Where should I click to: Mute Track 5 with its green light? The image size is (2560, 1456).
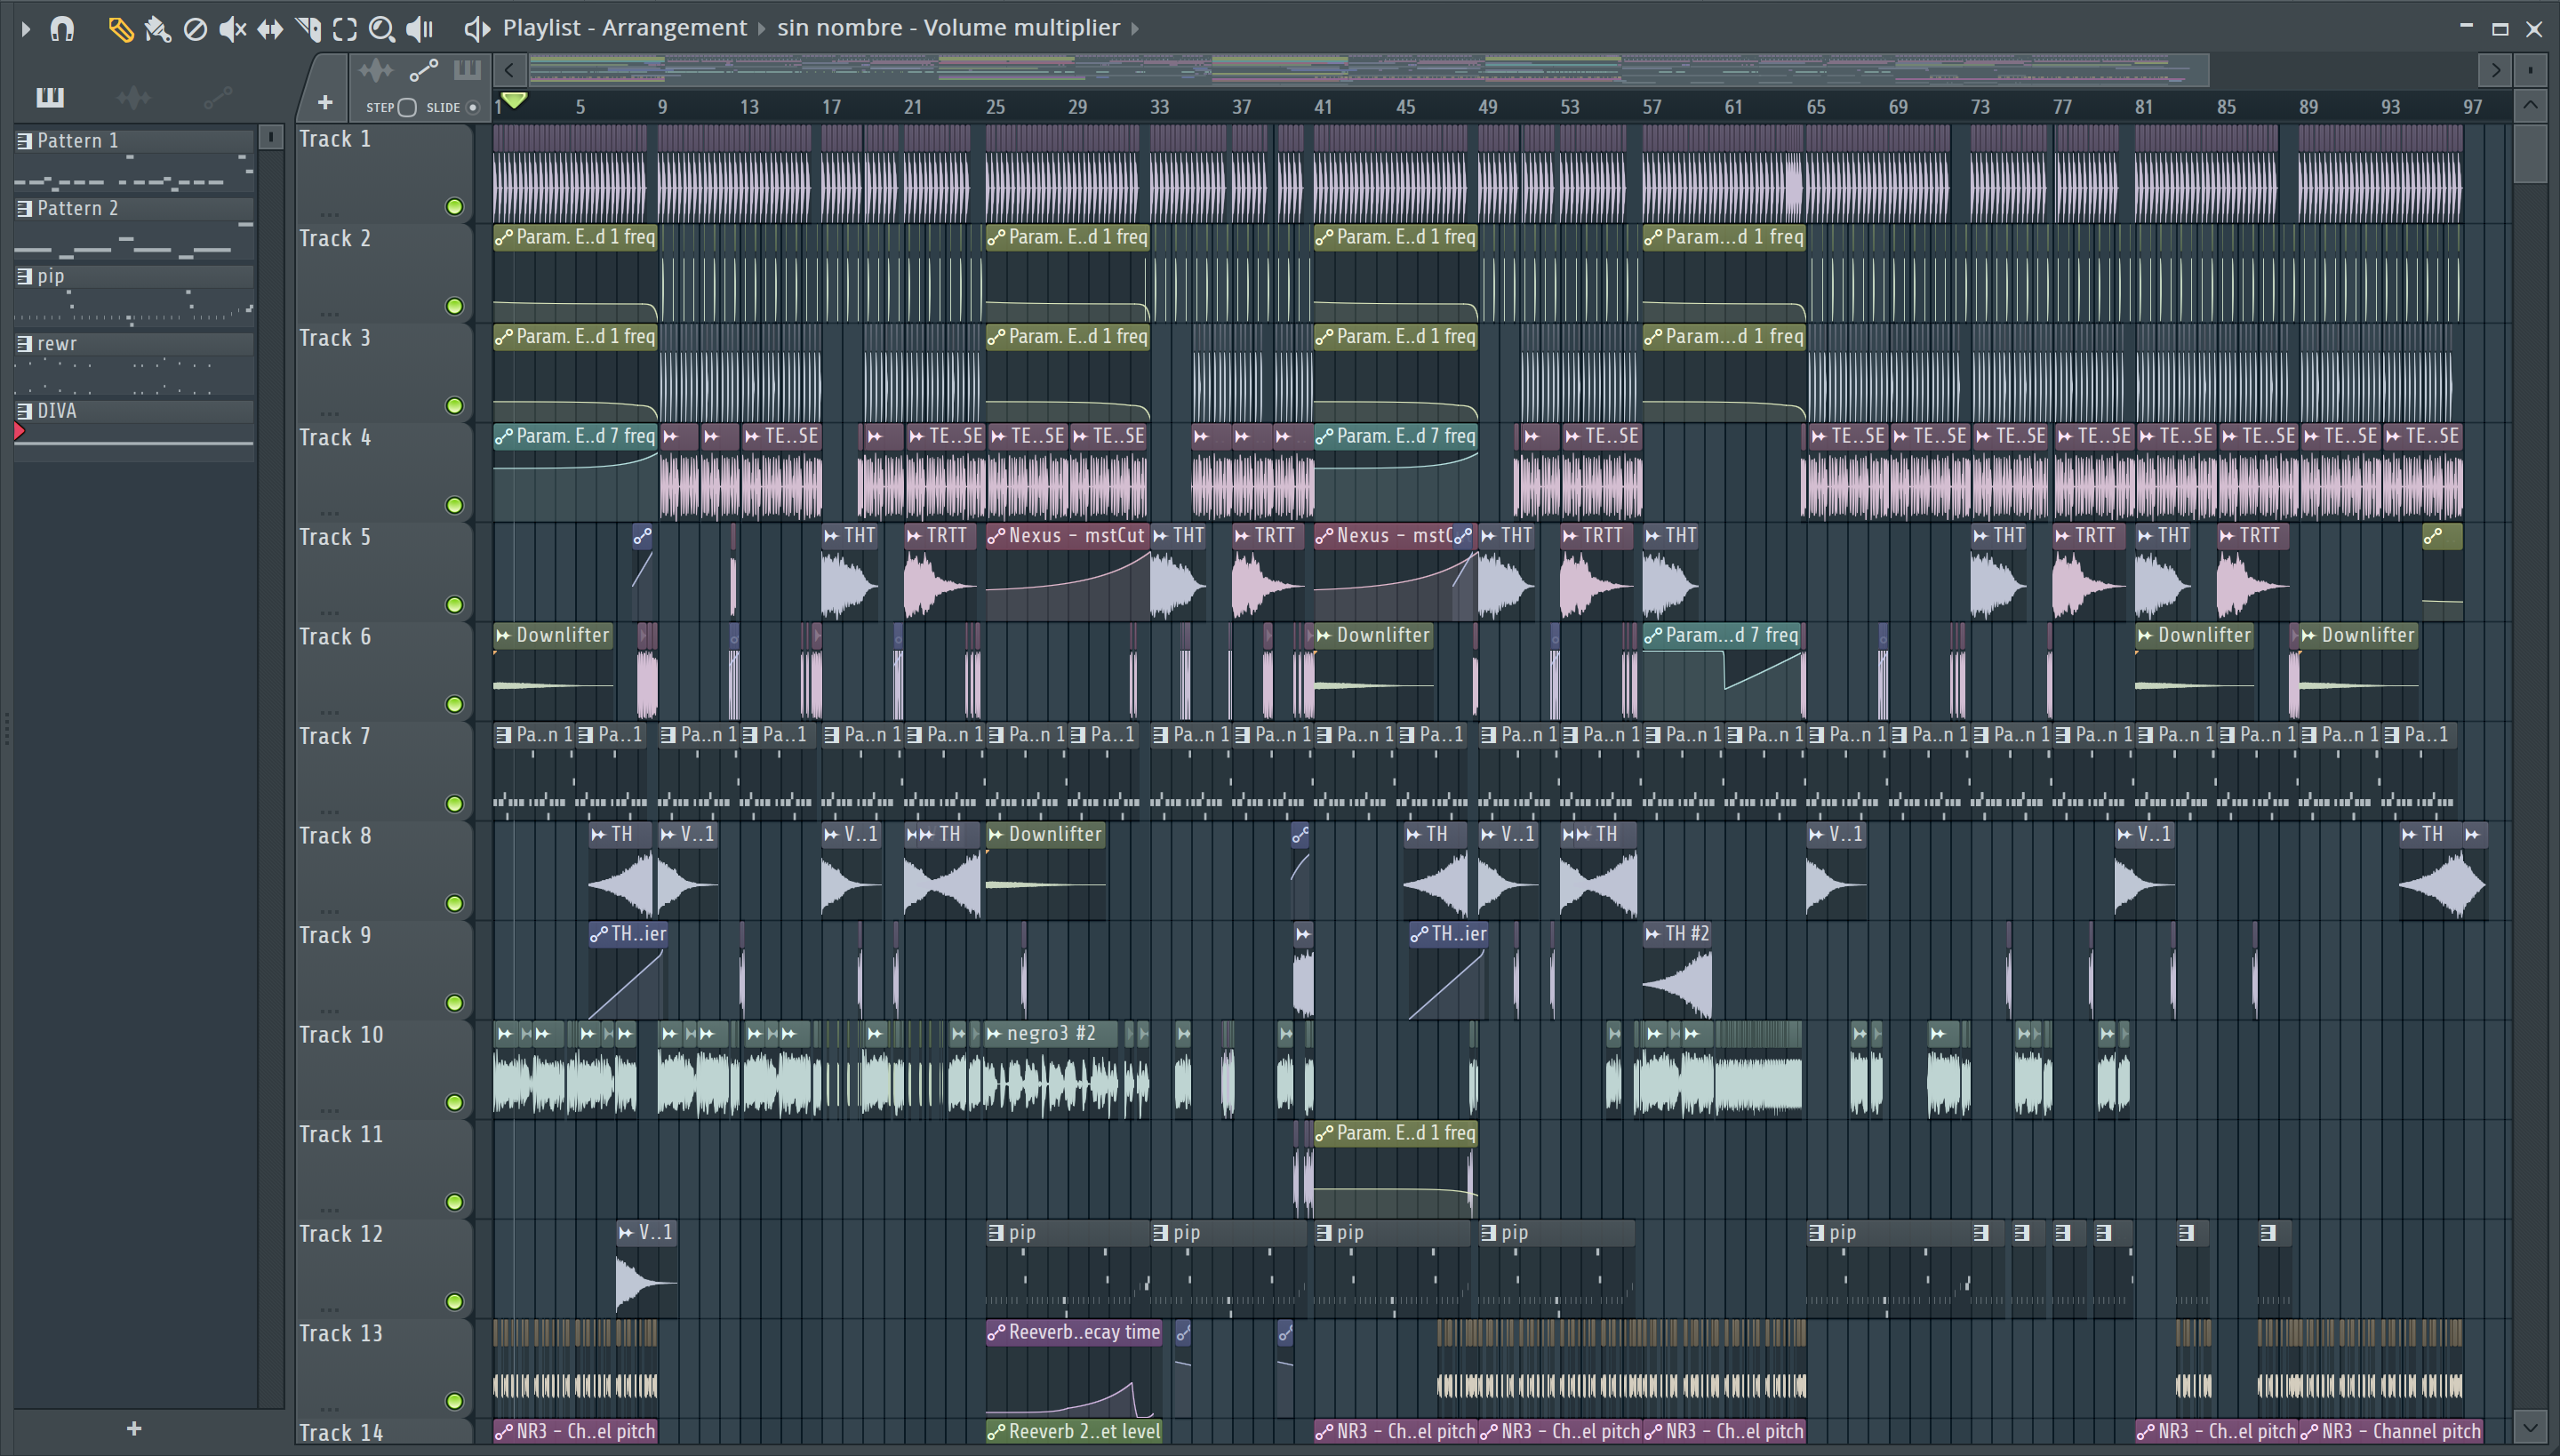coord(454,605)
